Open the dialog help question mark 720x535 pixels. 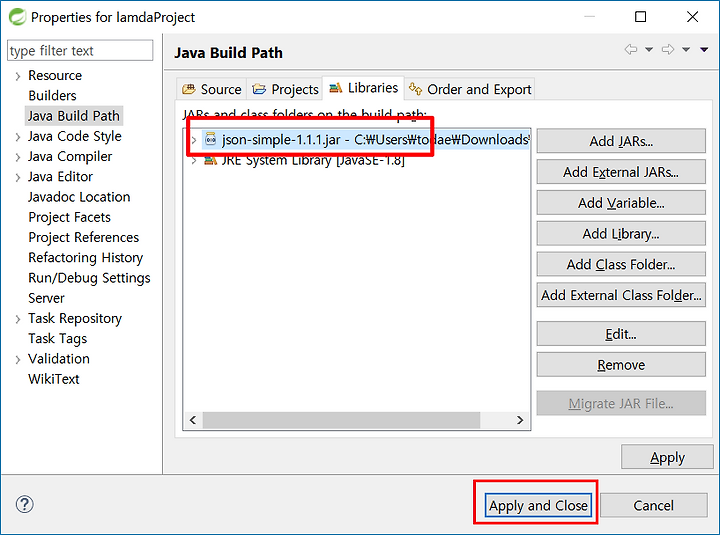[24, 504]
